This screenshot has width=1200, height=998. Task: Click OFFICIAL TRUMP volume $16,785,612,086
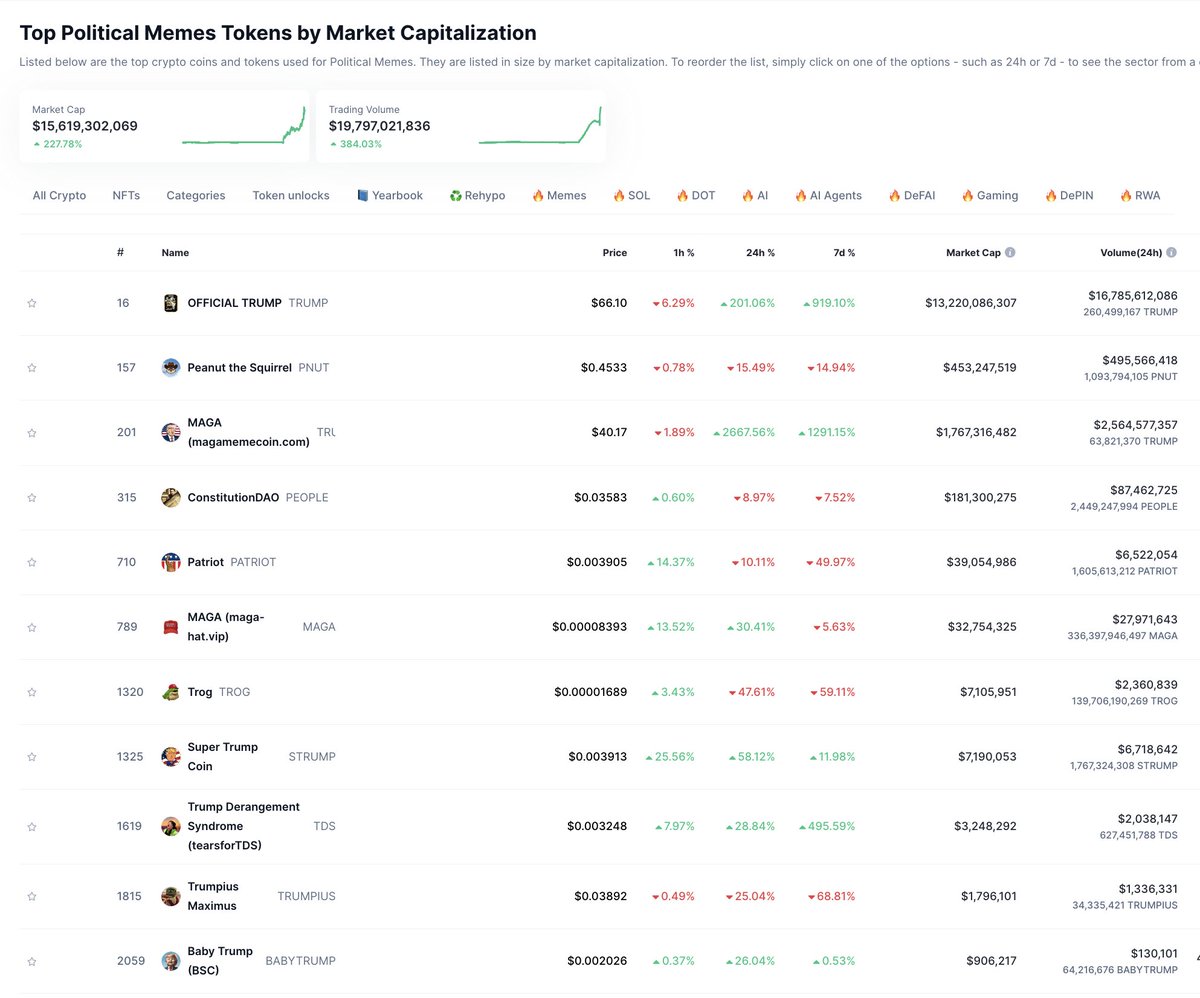(1133, 296)
